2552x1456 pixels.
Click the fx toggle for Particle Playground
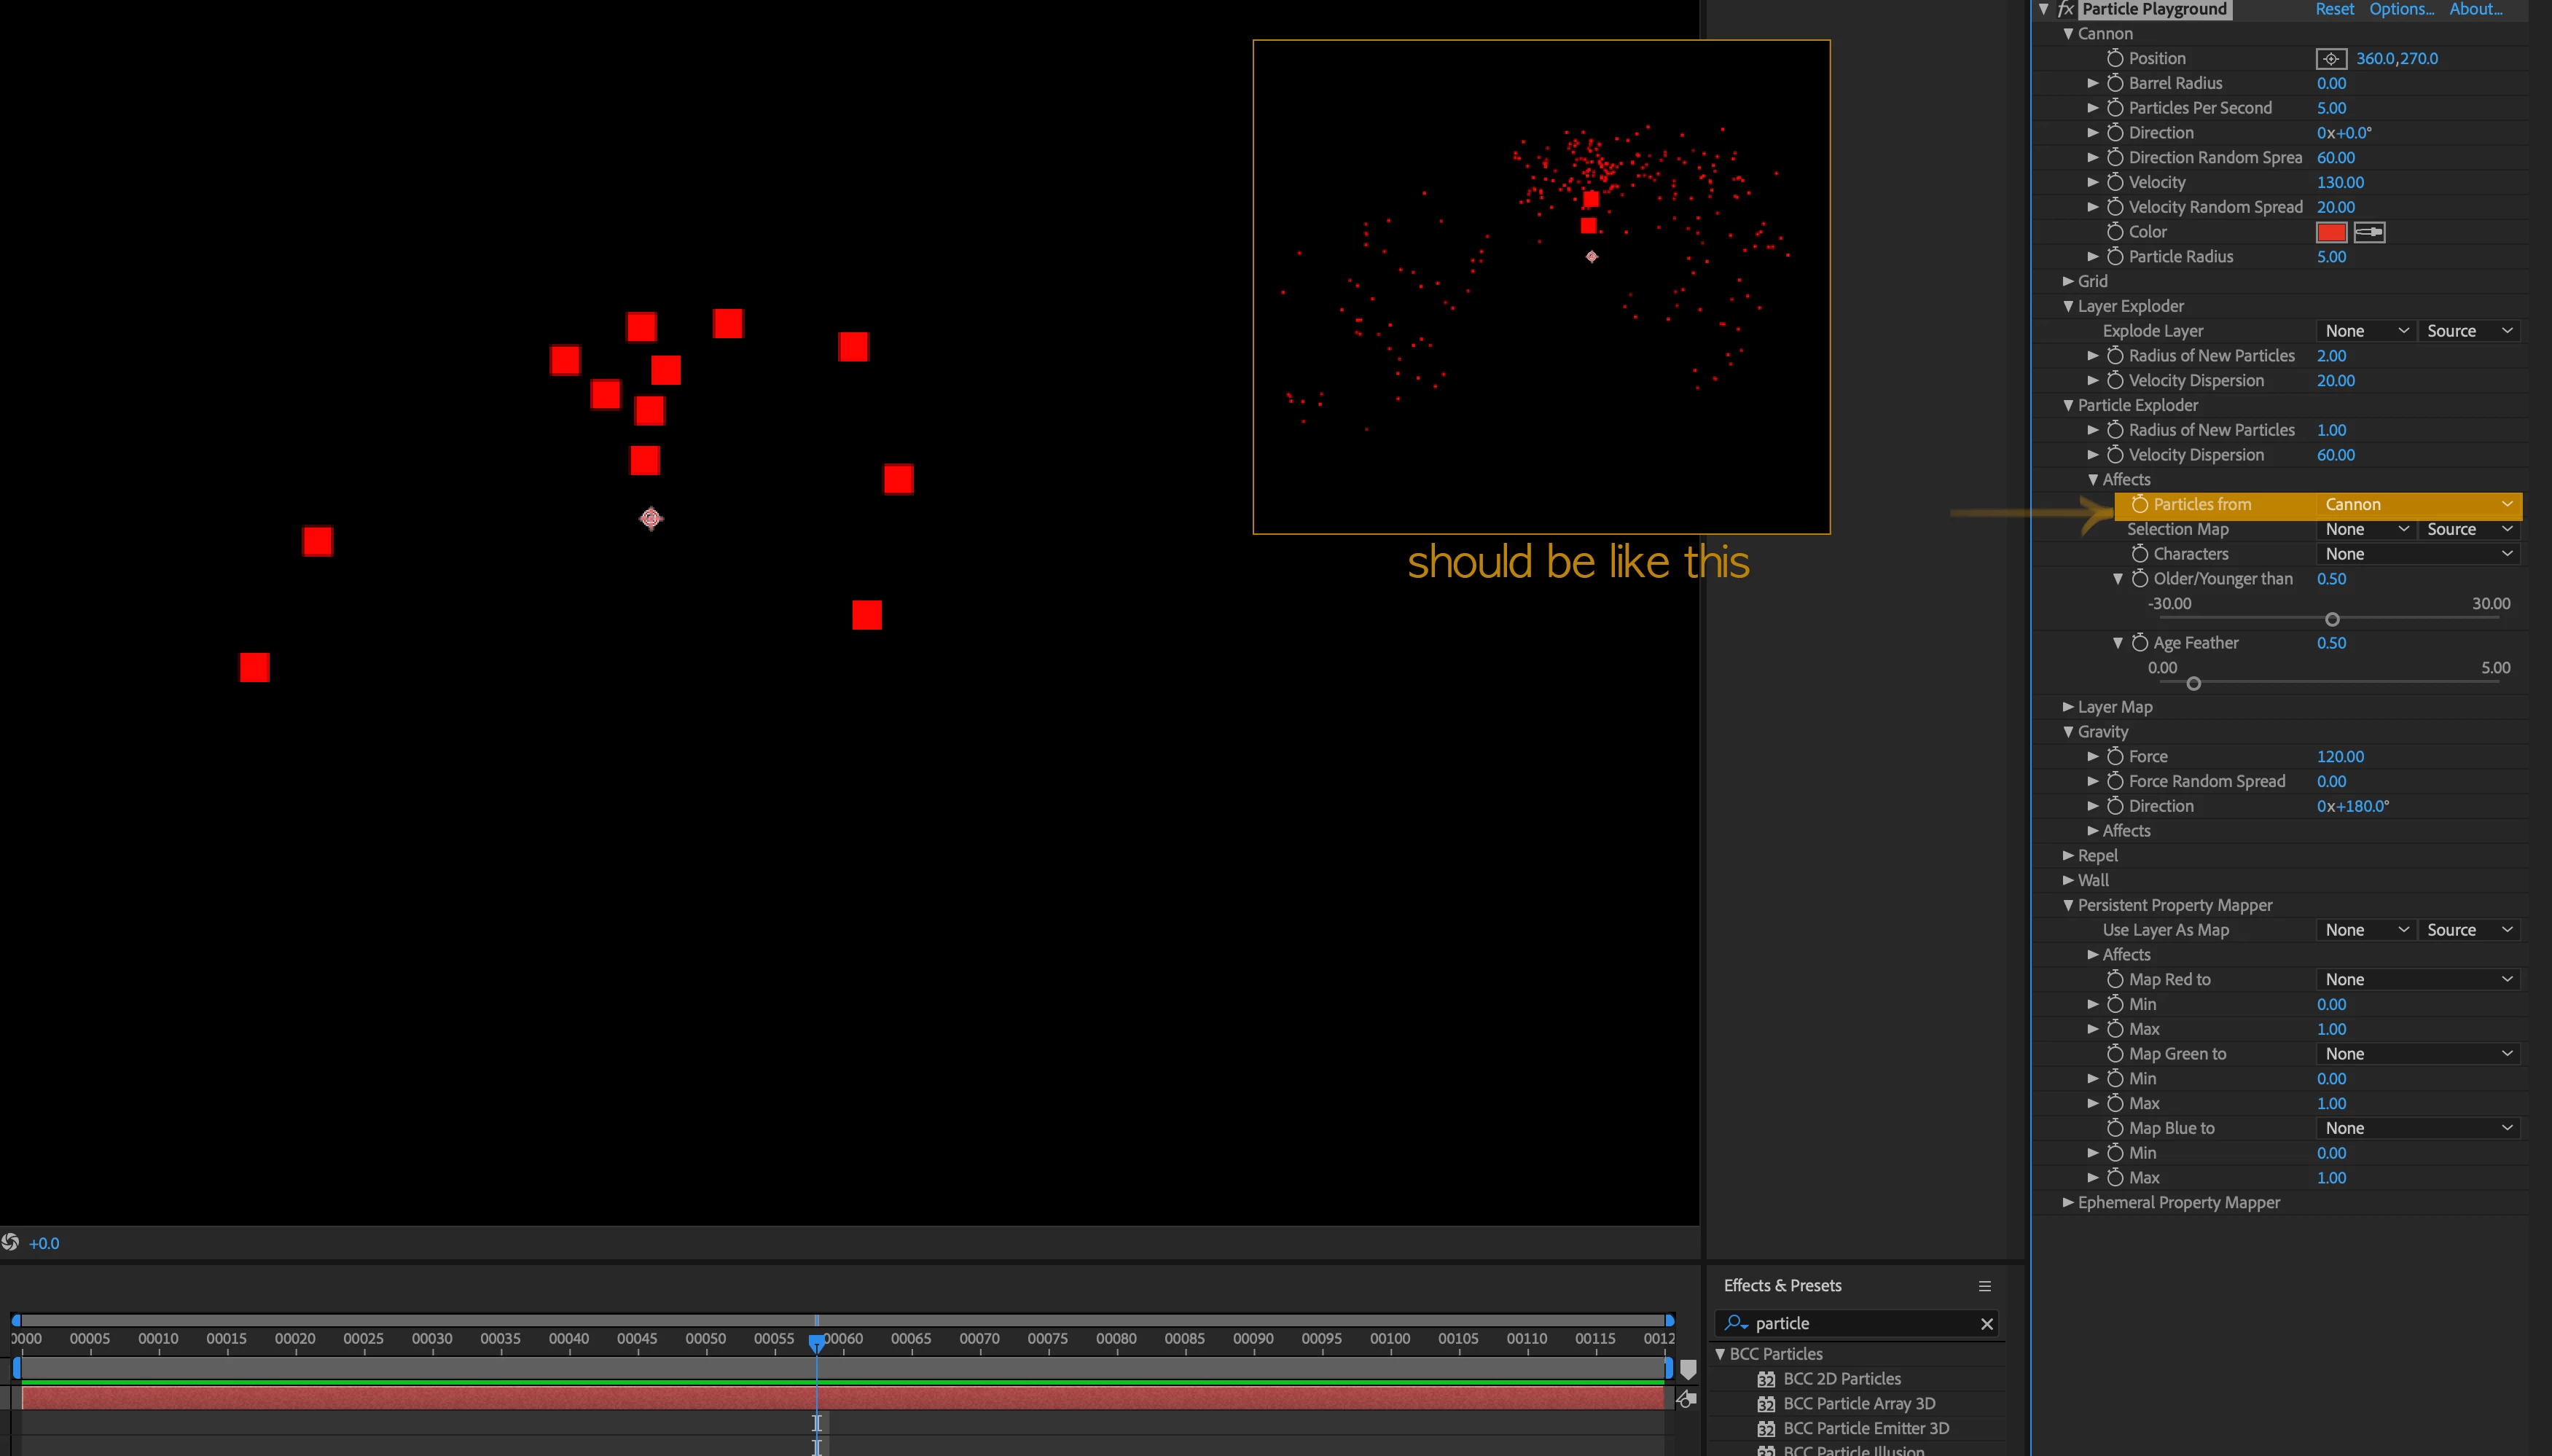[x=2065, y=9]
